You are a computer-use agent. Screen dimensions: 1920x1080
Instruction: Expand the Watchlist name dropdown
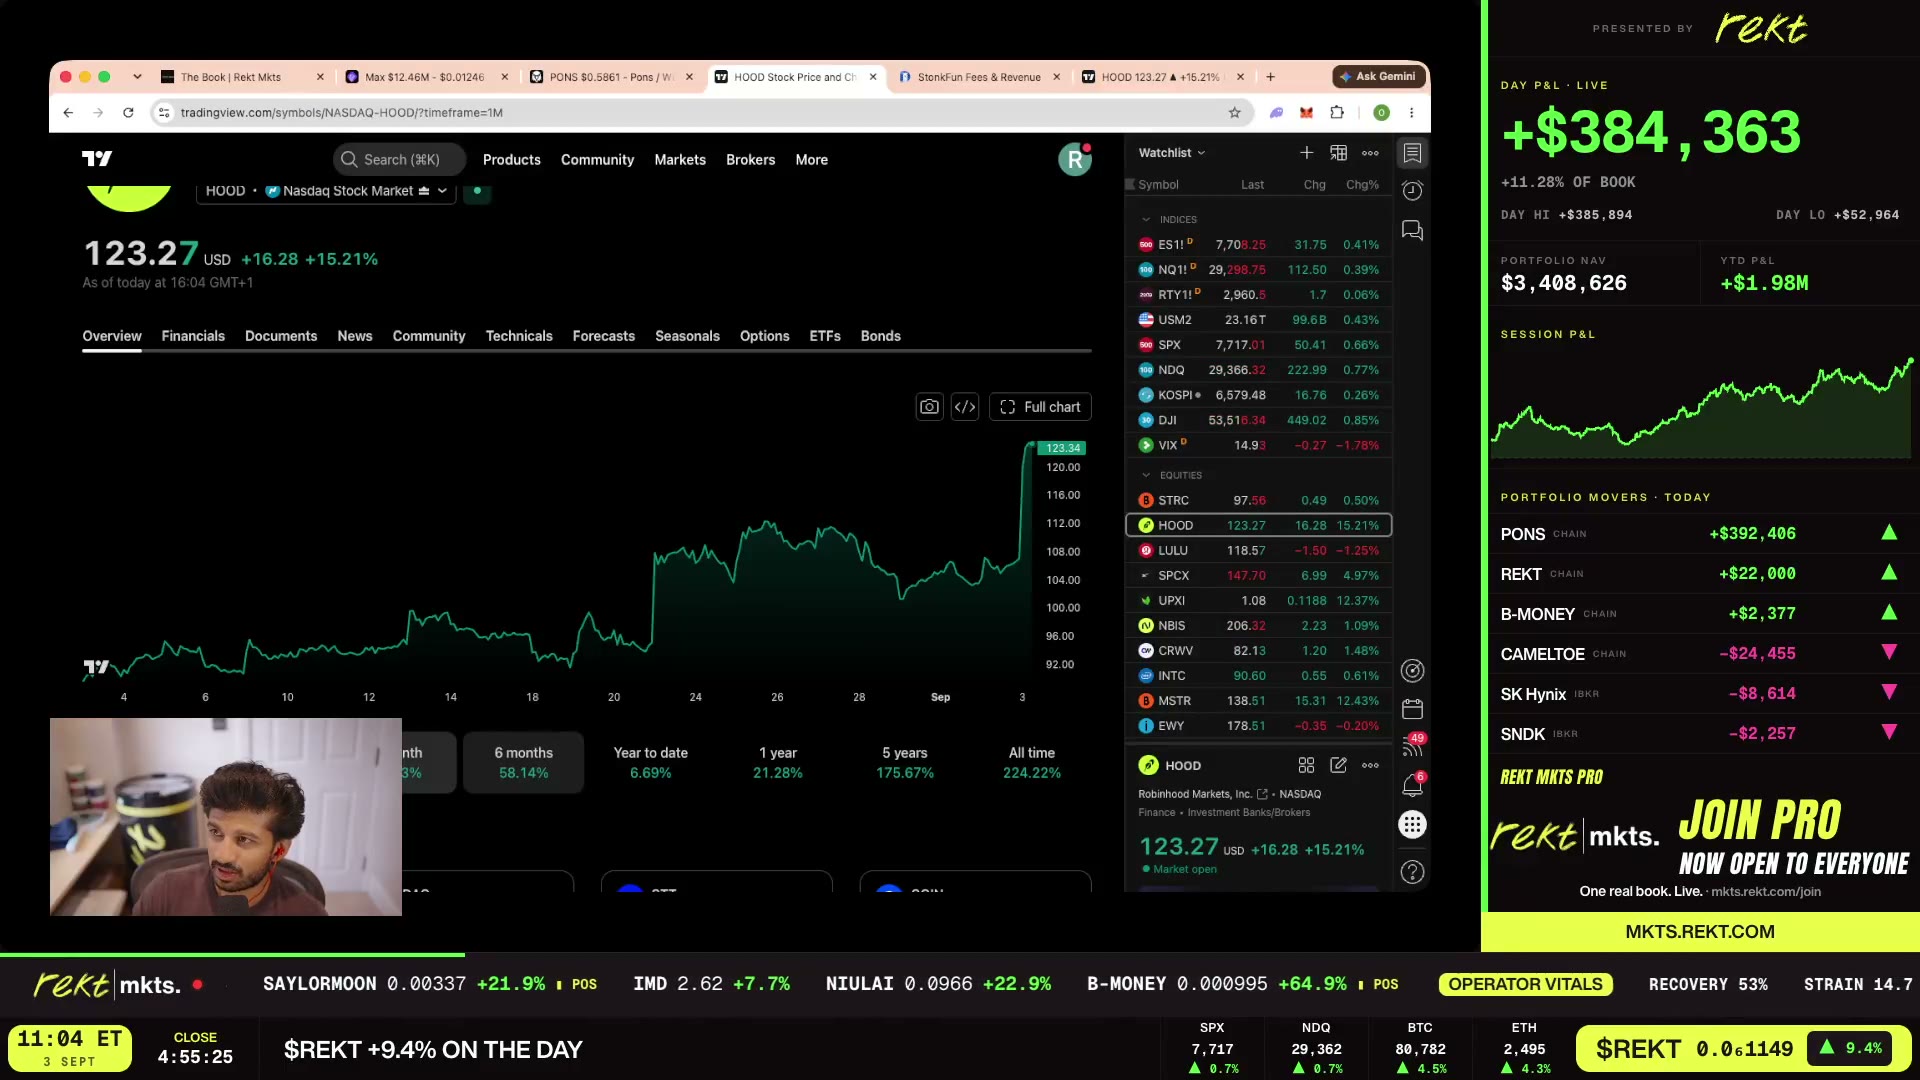tap(1172, 153)
